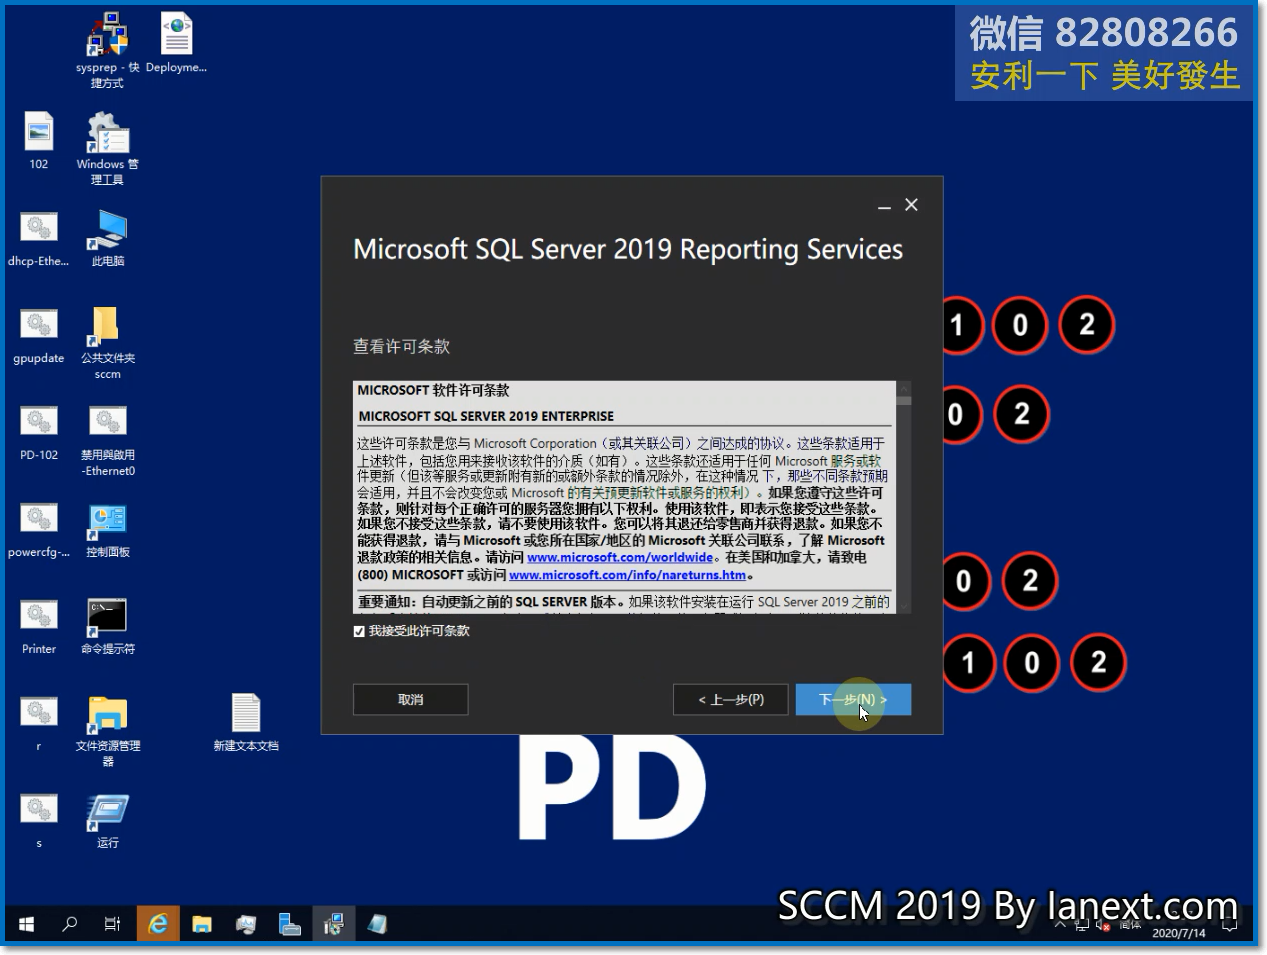Click the taskbar date 2020/7/14

[x=1179, y=933]
